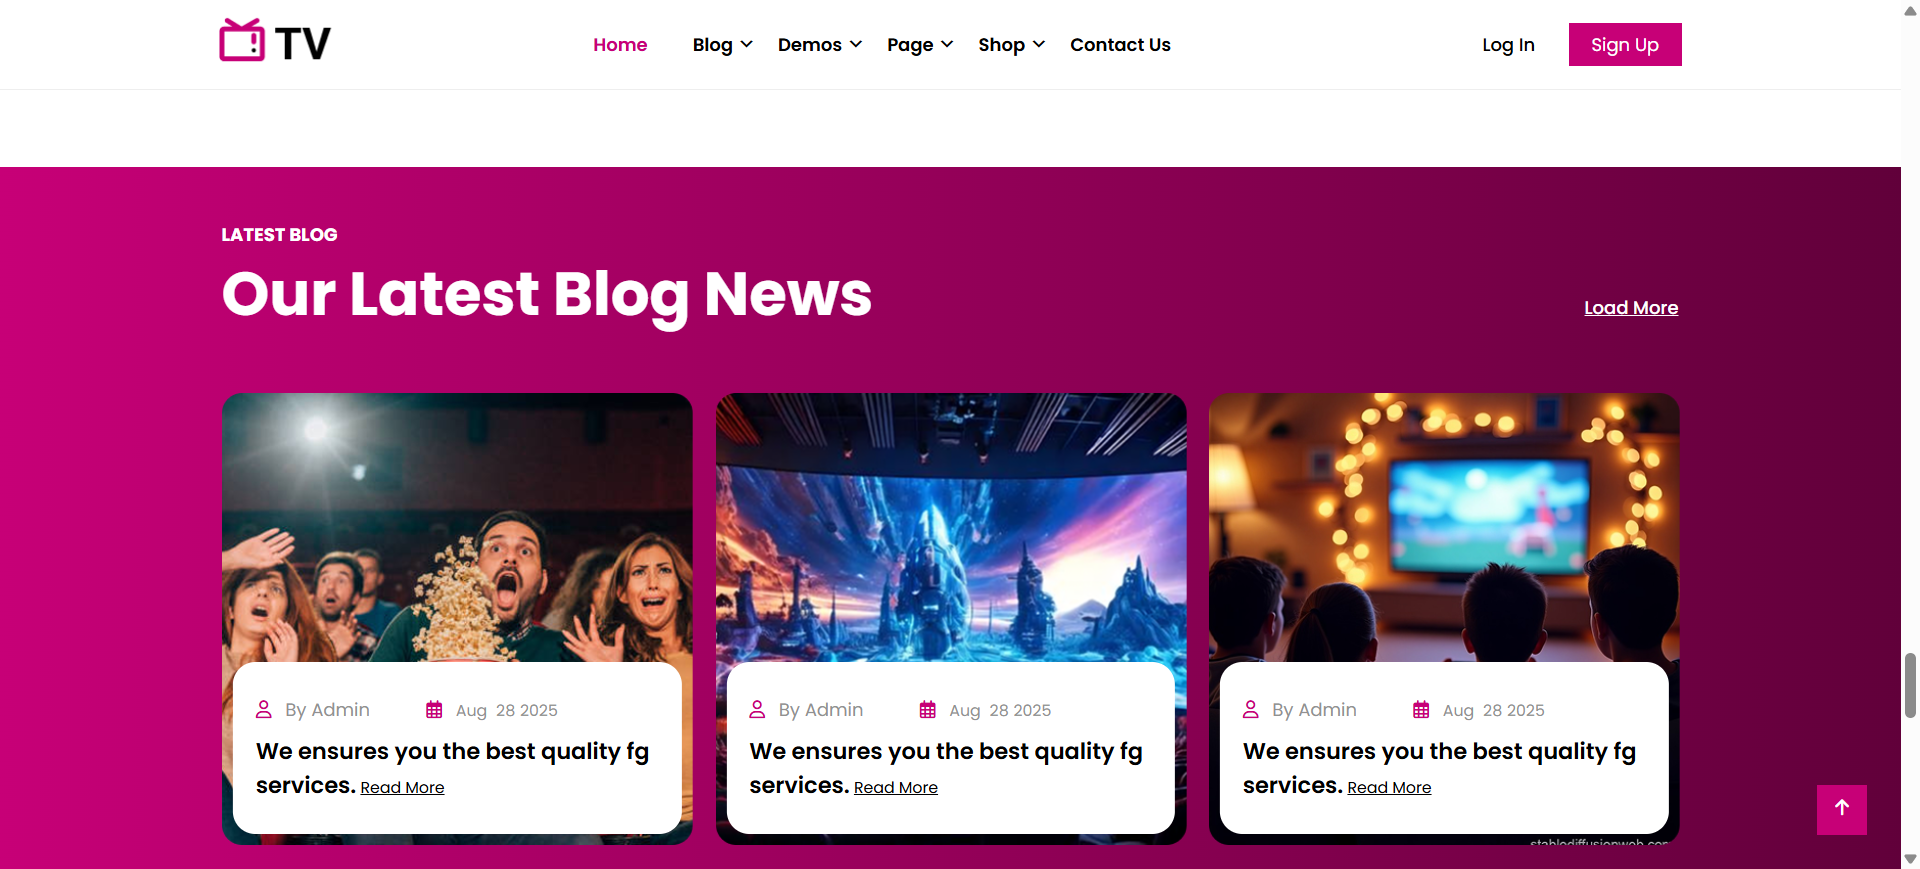
Task: Expand the Blog dropdown menu
Action: click(x=722, y=45)
